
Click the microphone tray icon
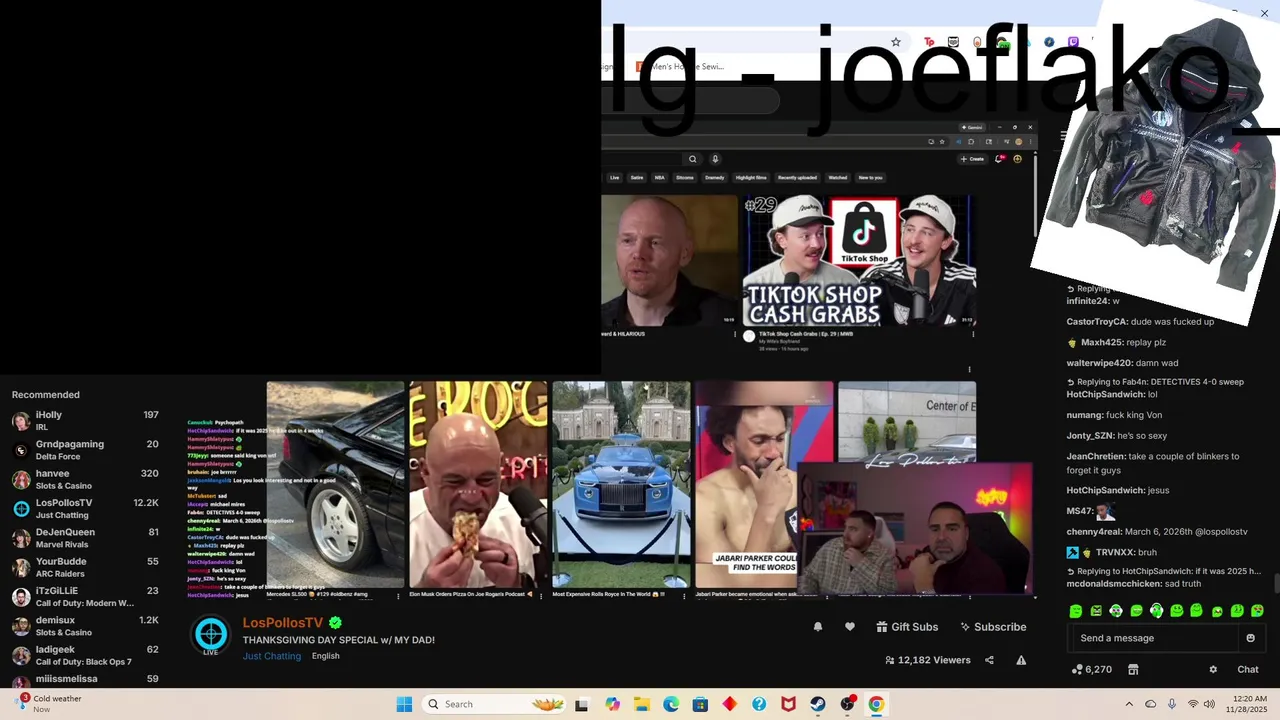click(1172, 704)
